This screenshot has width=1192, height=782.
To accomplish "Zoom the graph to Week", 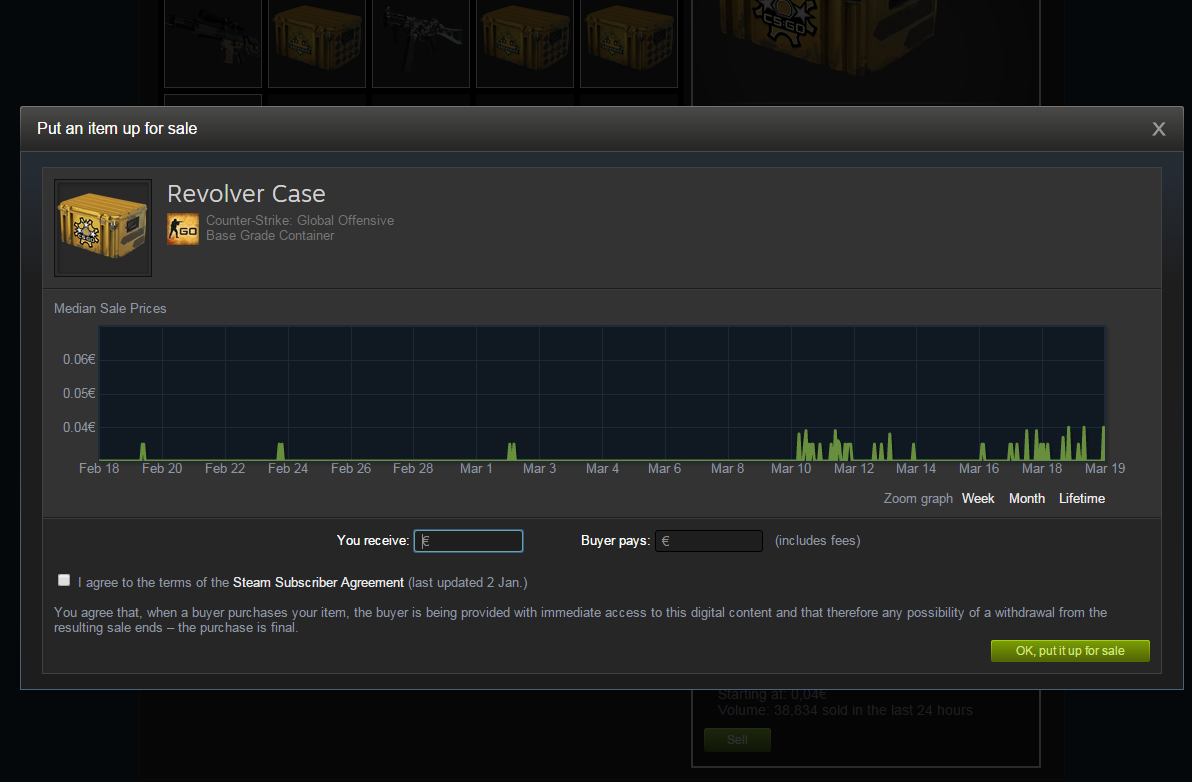I will (978, 499).
